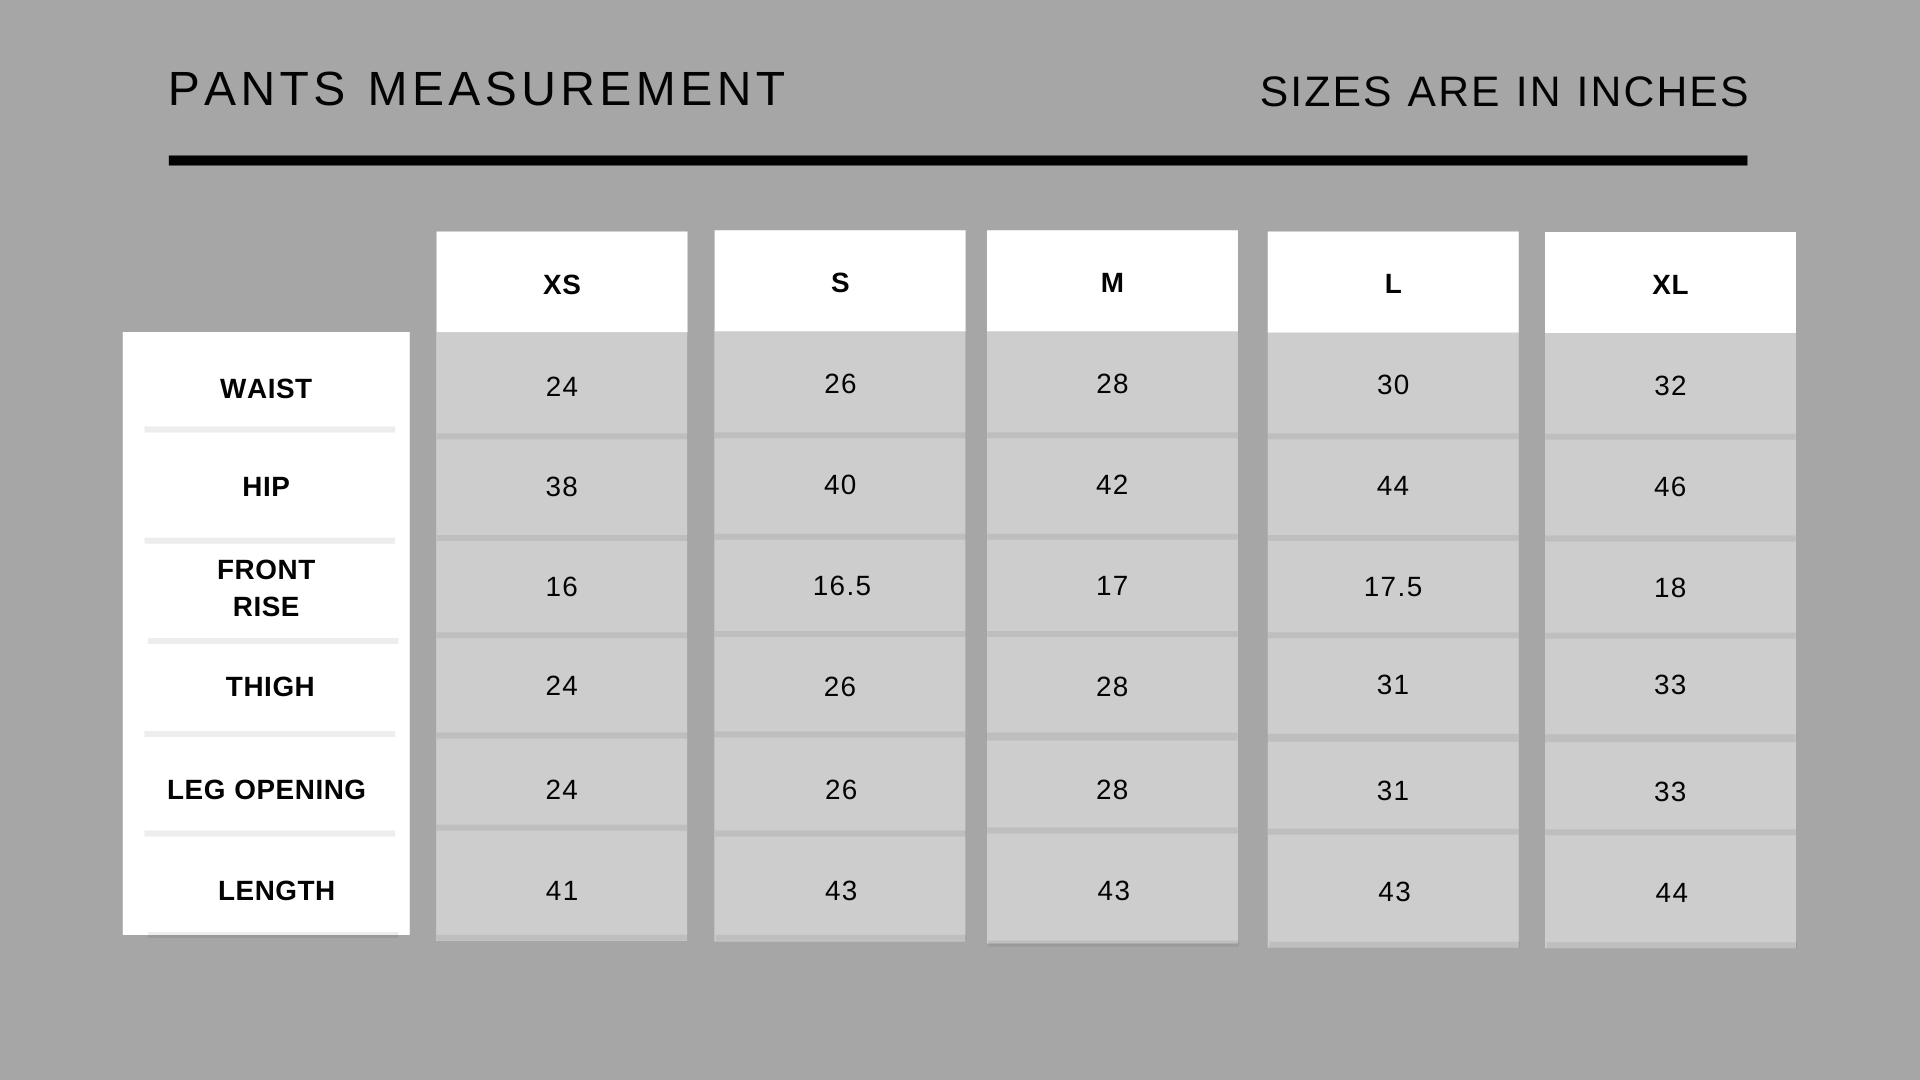
Task: Click the FRONT RISE row label
Action: [266, 588]
